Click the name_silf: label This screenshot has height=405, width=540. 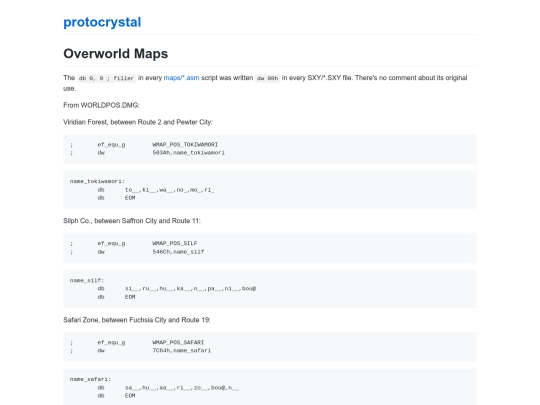87,280
